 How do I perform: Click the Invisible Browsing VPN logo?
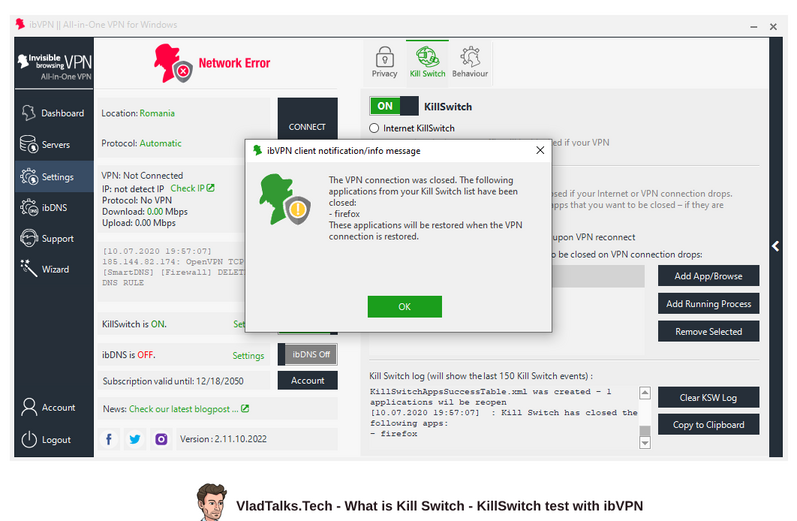tap(54, 65)
